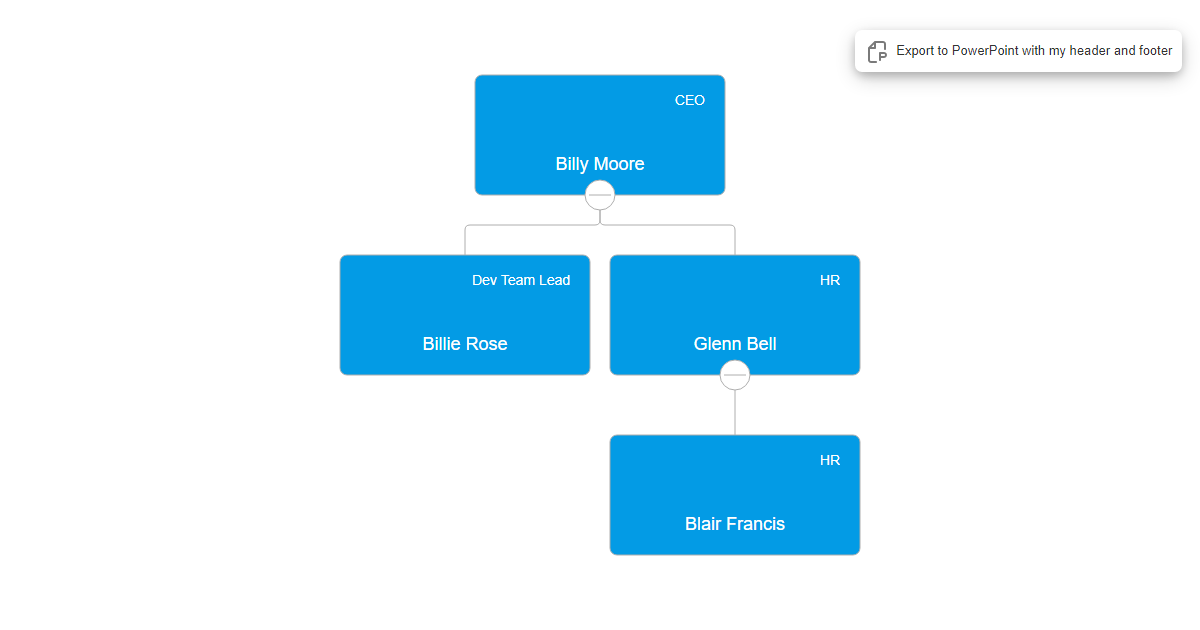Select the Billy Moore name text
The width and height of the screenshot is (1200, 630).
click(599, 163)
